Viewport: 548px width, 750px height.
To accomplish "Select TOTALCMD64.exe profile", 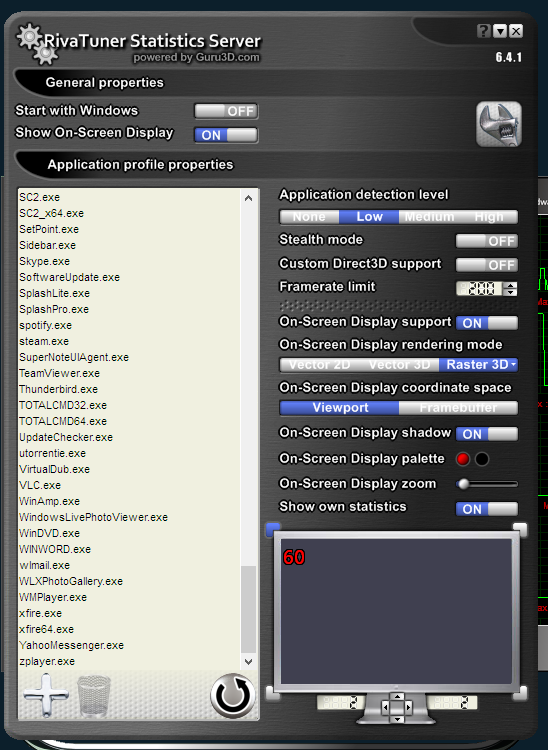I will [63, 421].
